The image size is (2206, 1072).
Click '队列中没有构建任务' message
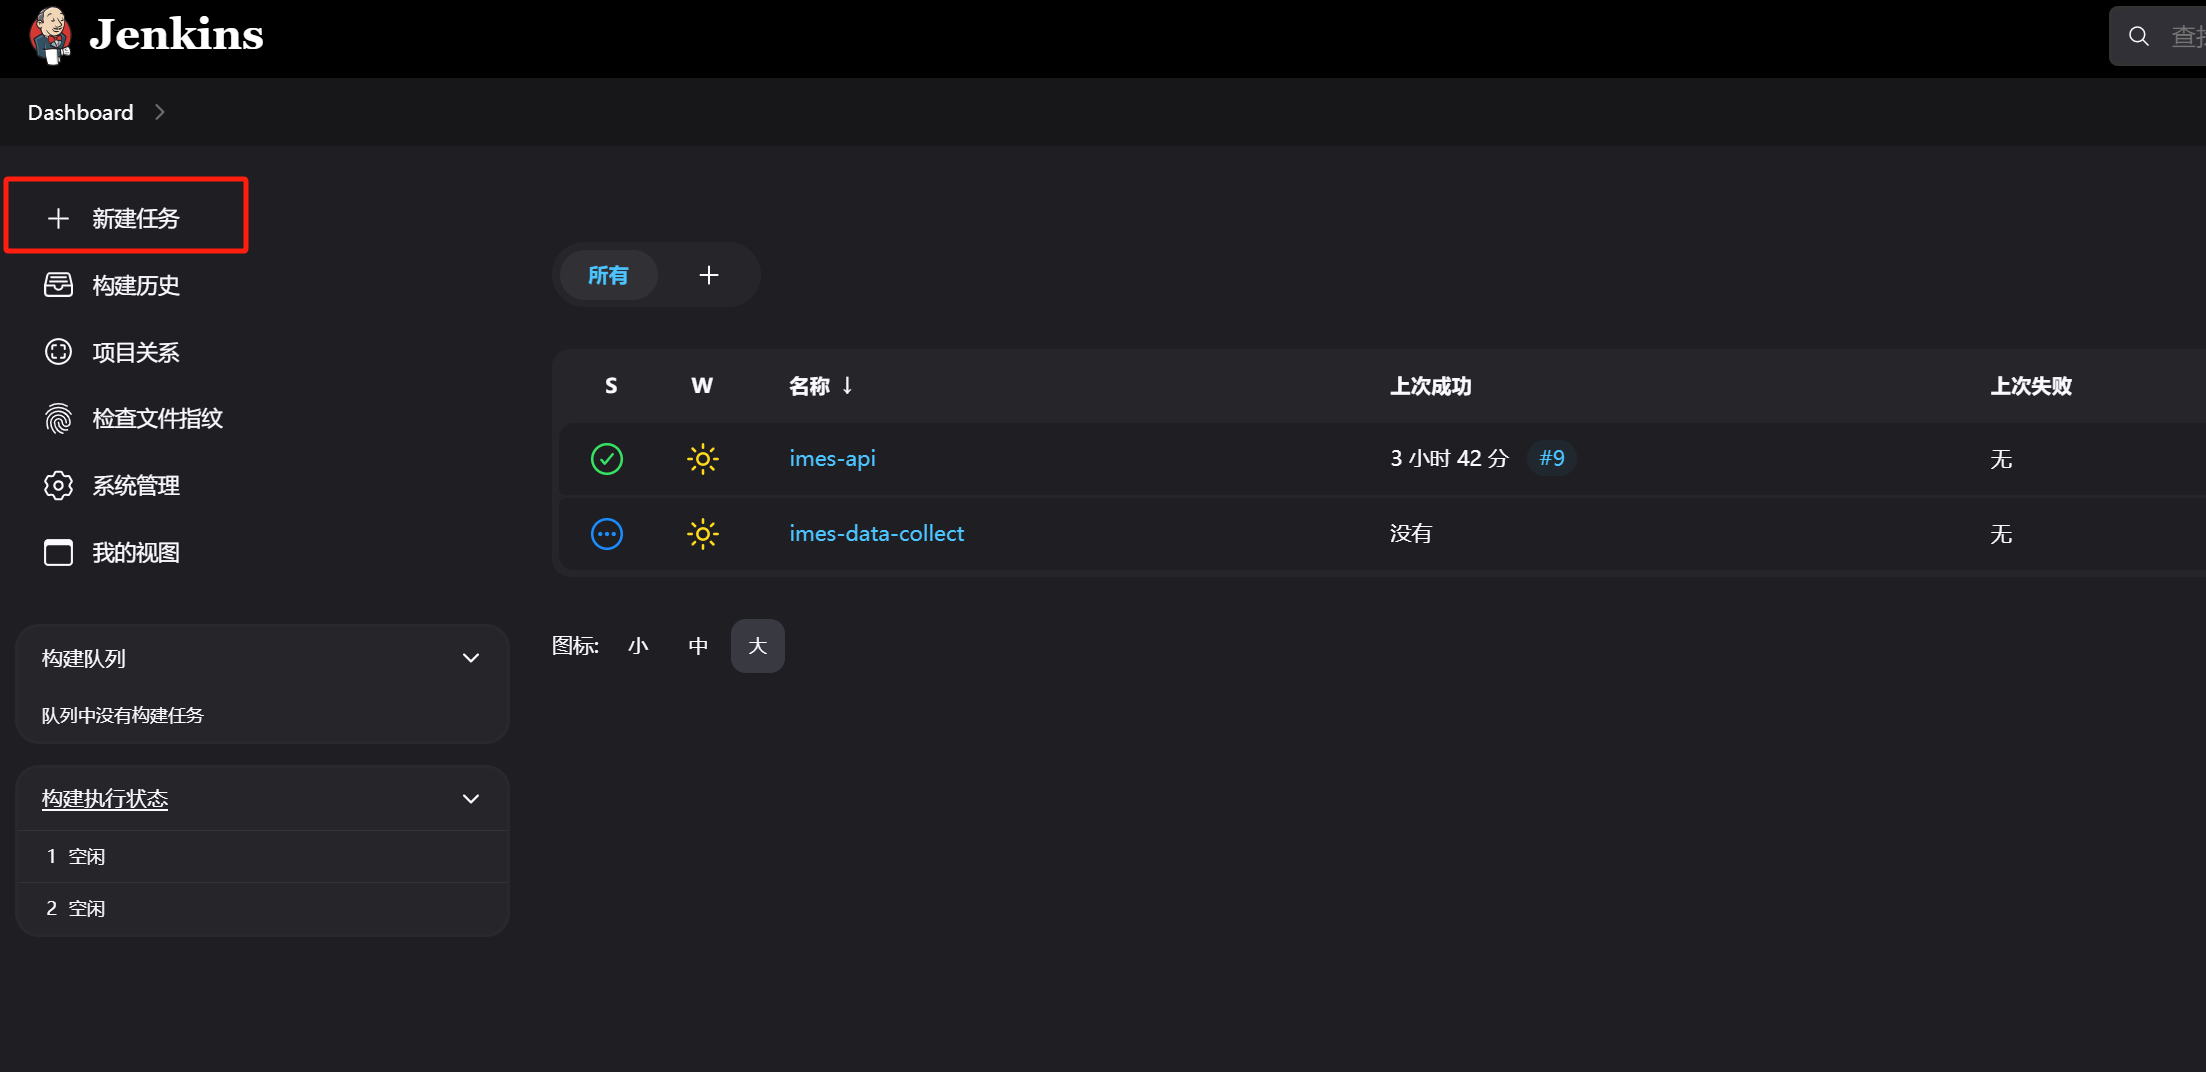[122, 715]
